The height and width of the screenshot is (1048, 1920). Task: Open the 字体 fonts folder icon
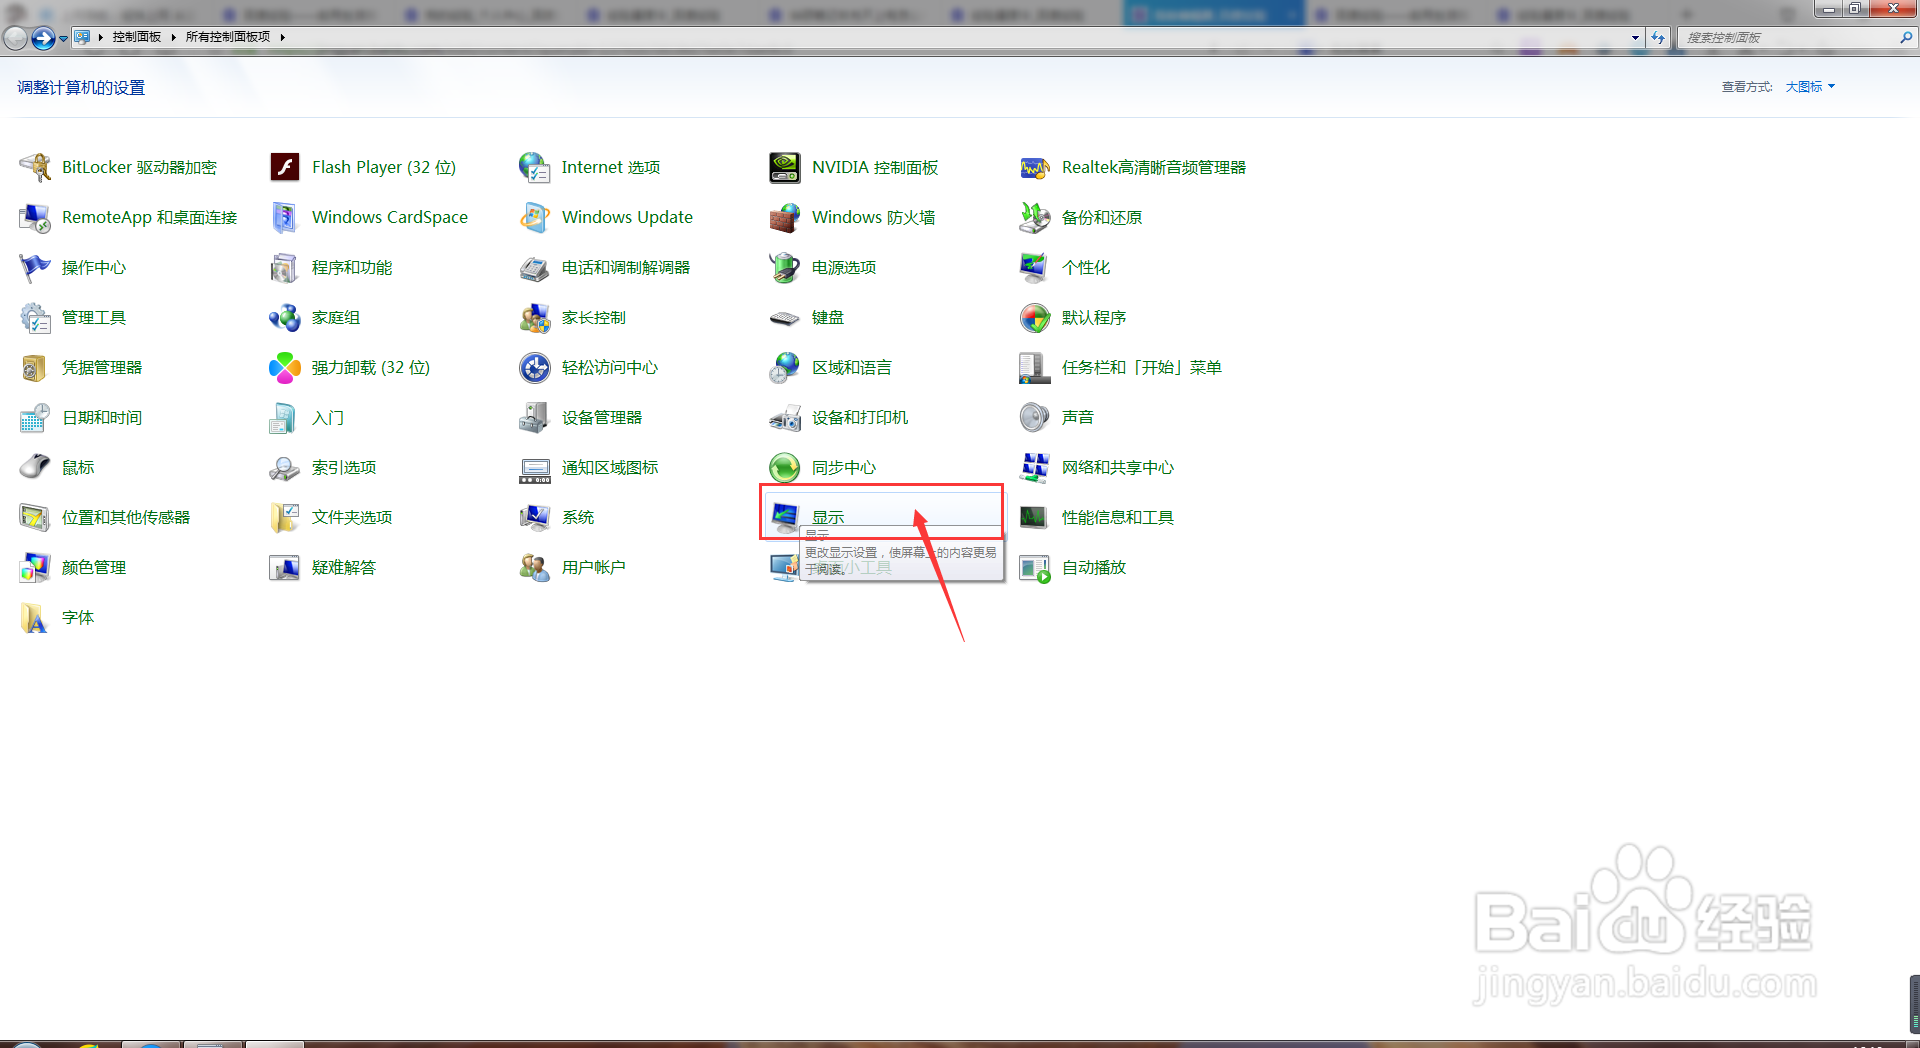(x=35, y=617)
